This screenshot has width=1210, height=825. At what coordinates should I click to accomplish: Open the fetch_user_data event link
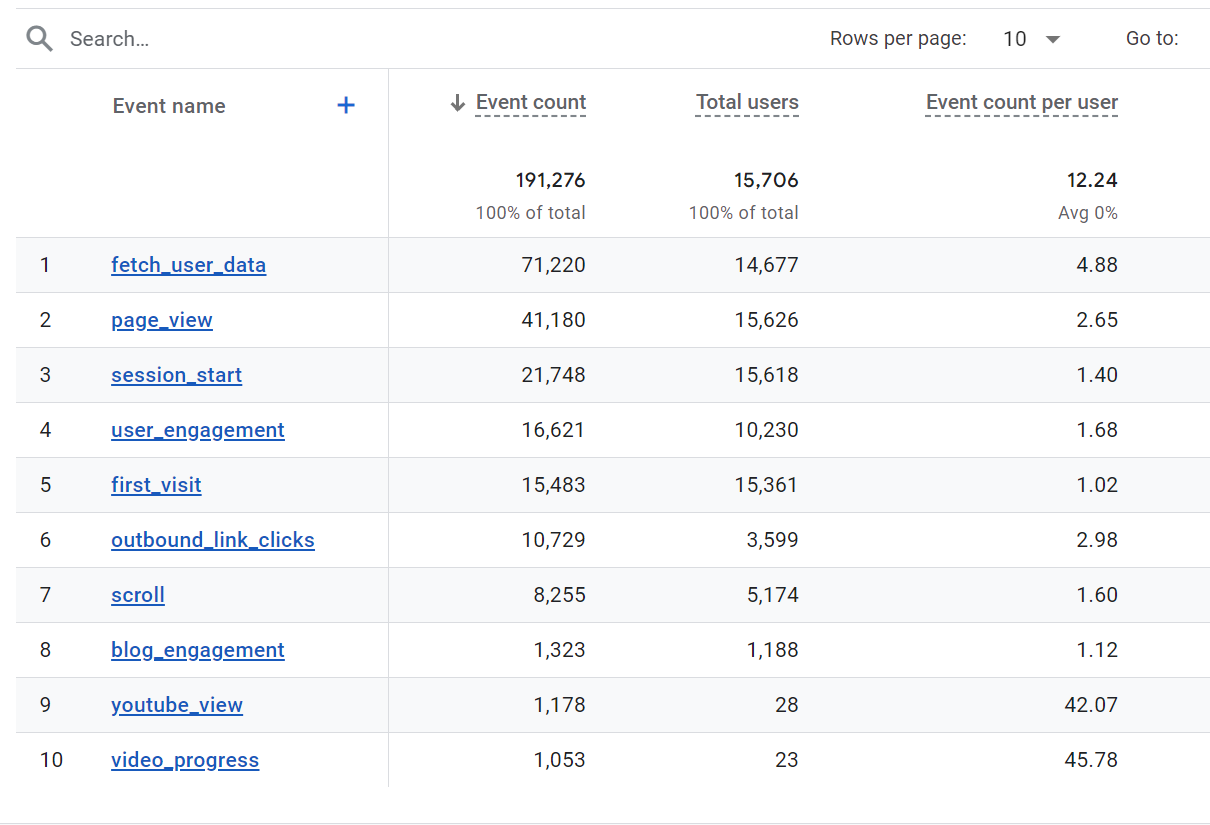(188, 265)
